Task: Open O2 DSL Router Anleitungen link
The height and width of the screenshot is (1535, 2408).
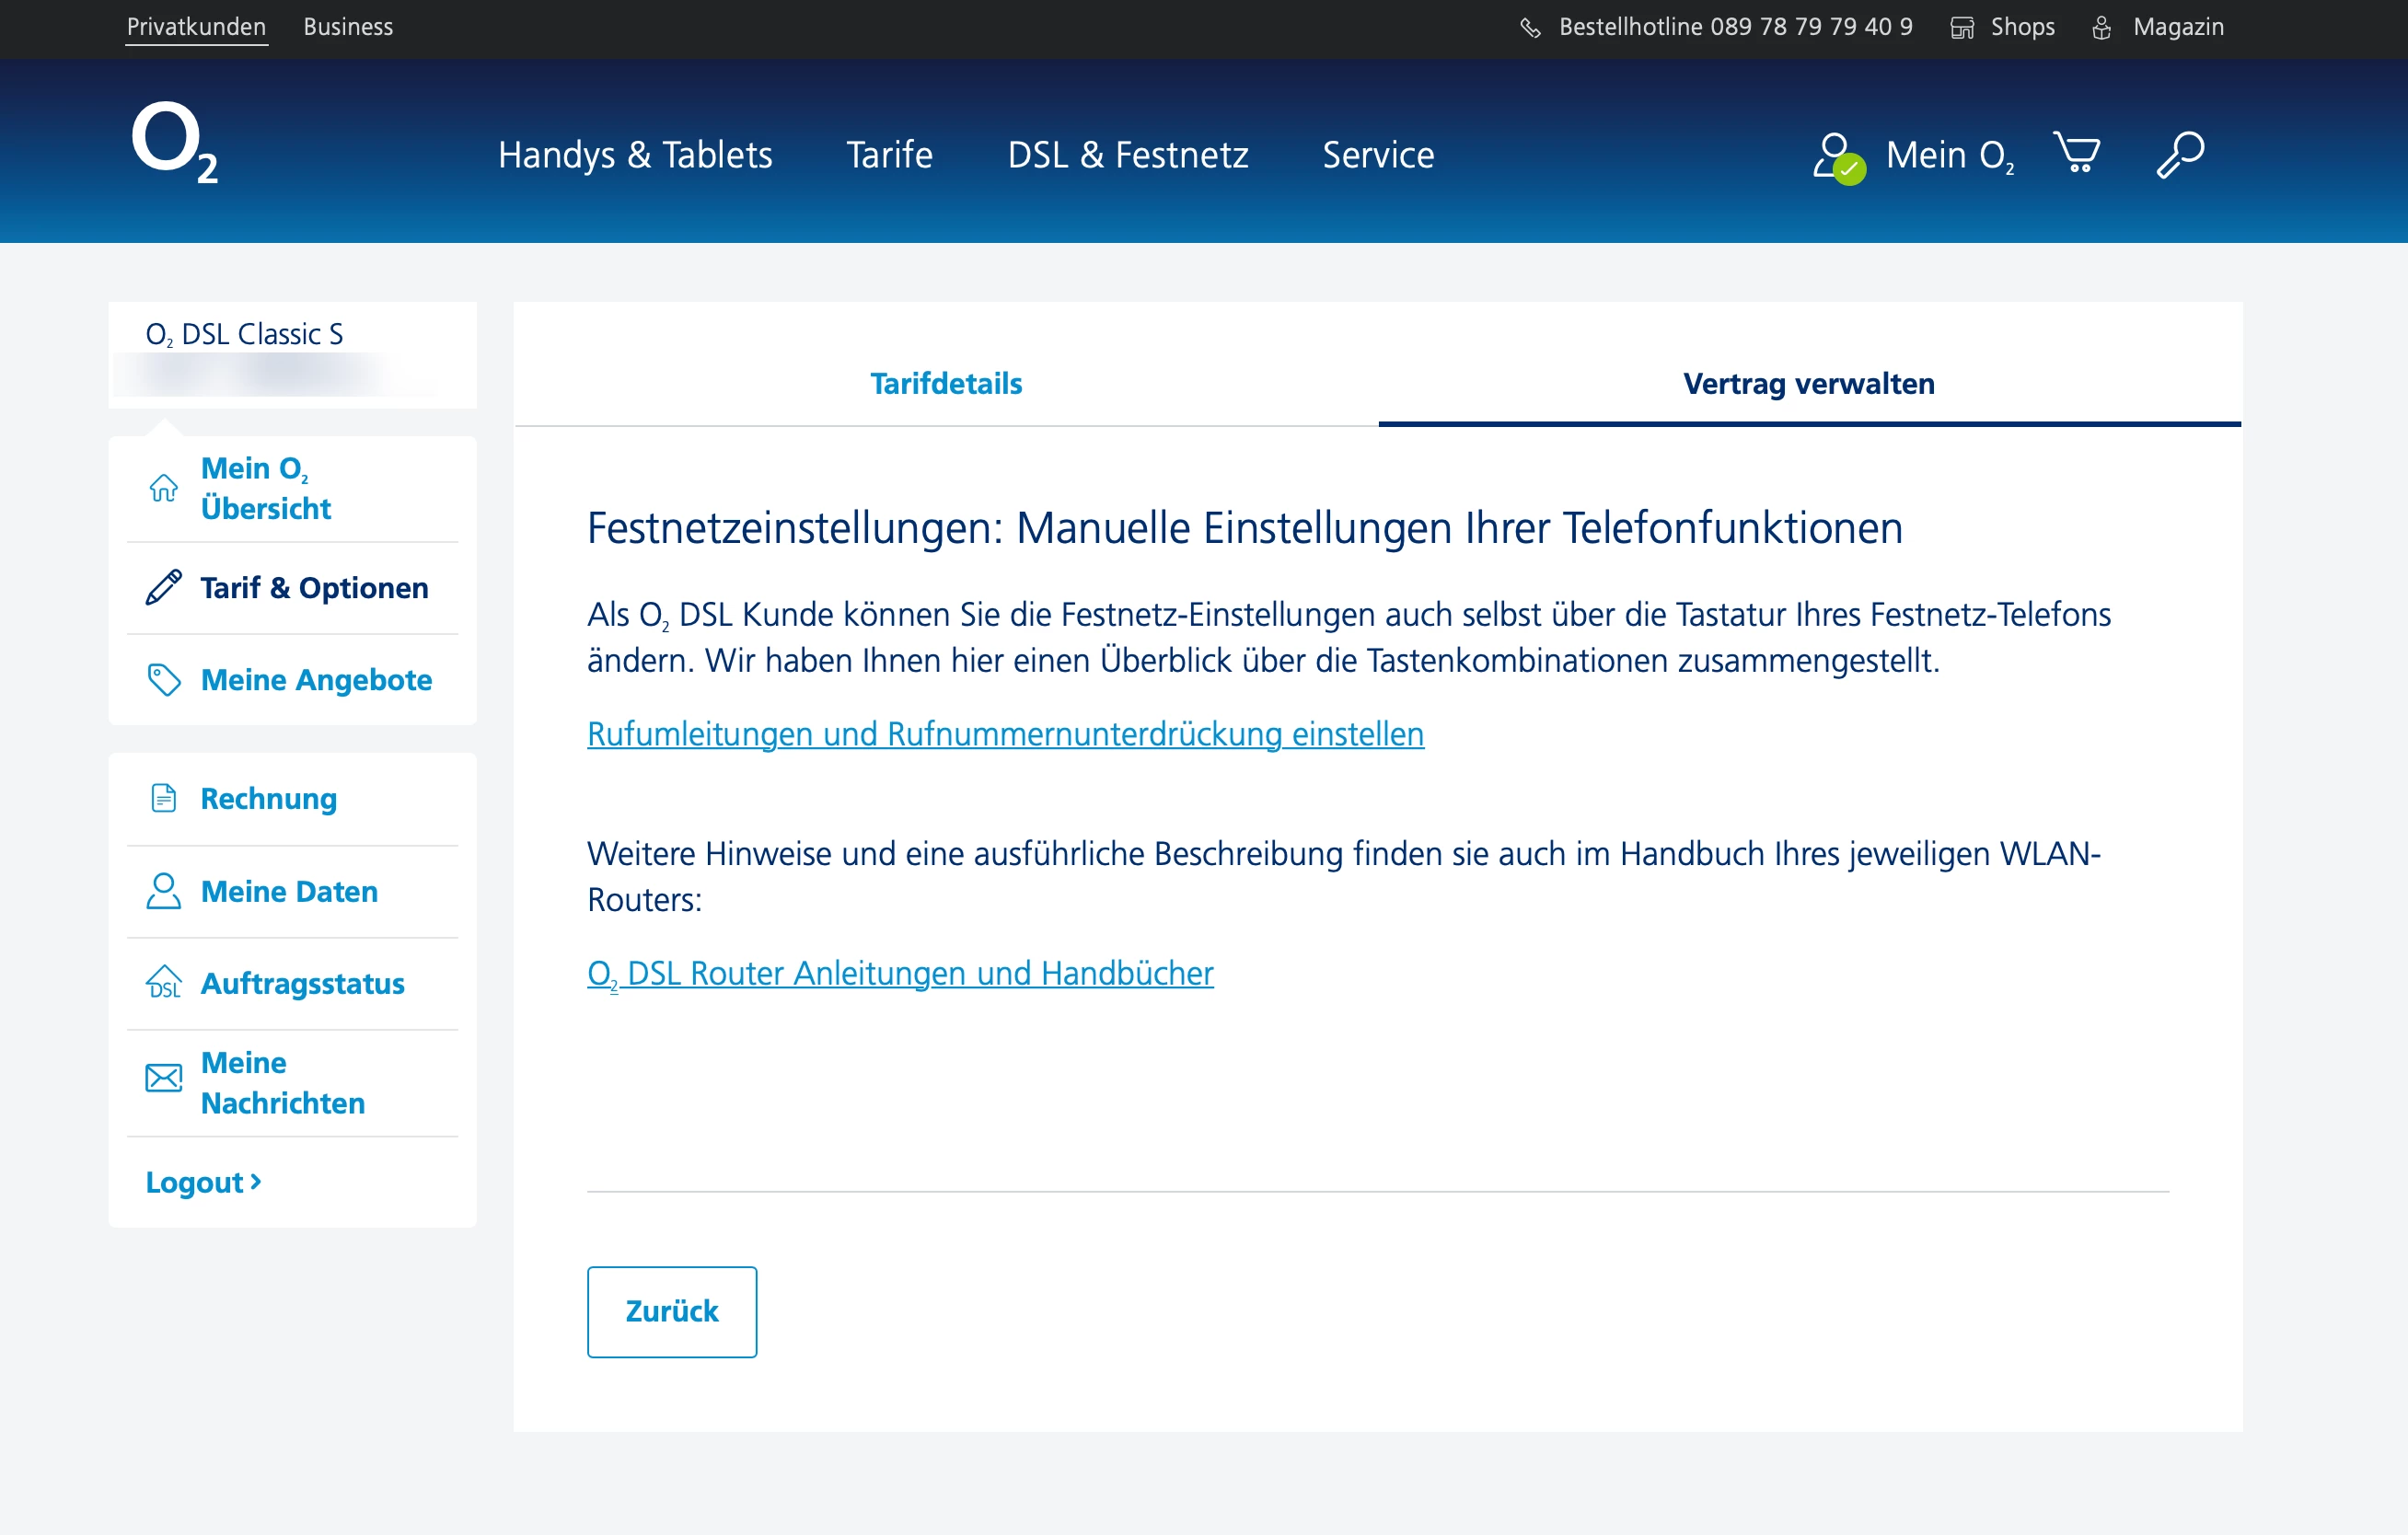Action: point(900,973)
